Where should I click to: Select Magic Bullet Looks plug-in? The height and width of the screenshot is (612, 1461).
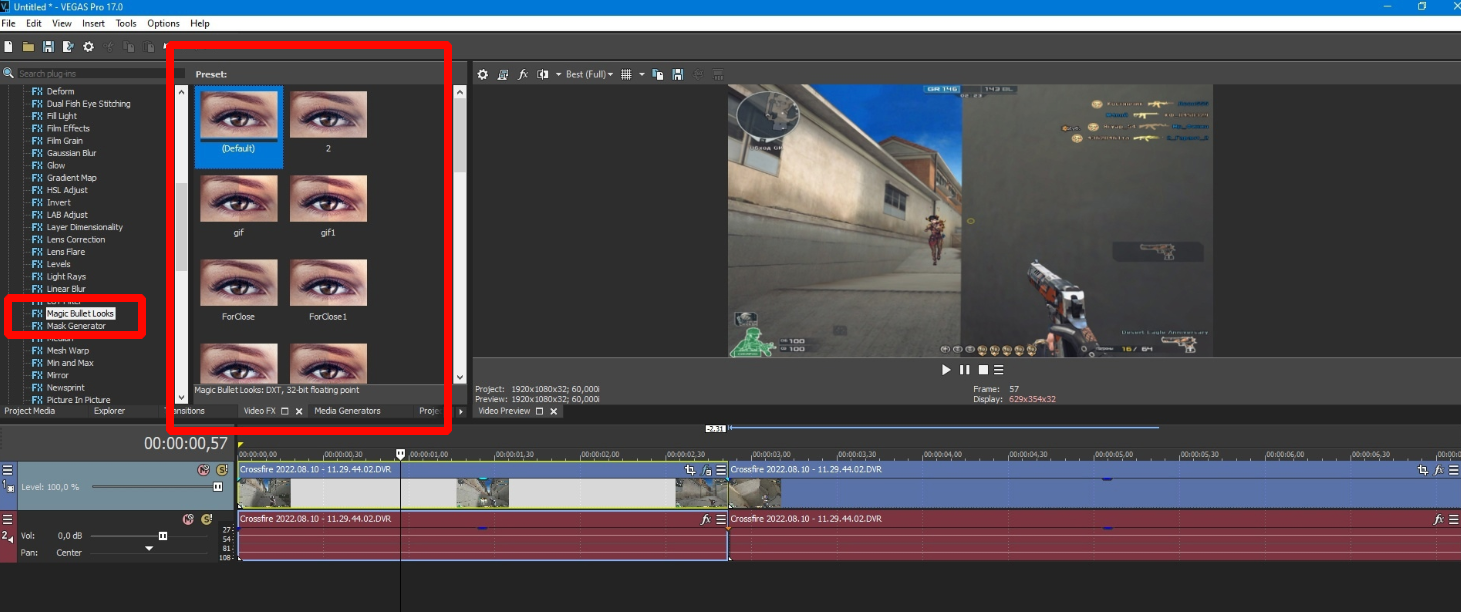click(x=80, y=314)
